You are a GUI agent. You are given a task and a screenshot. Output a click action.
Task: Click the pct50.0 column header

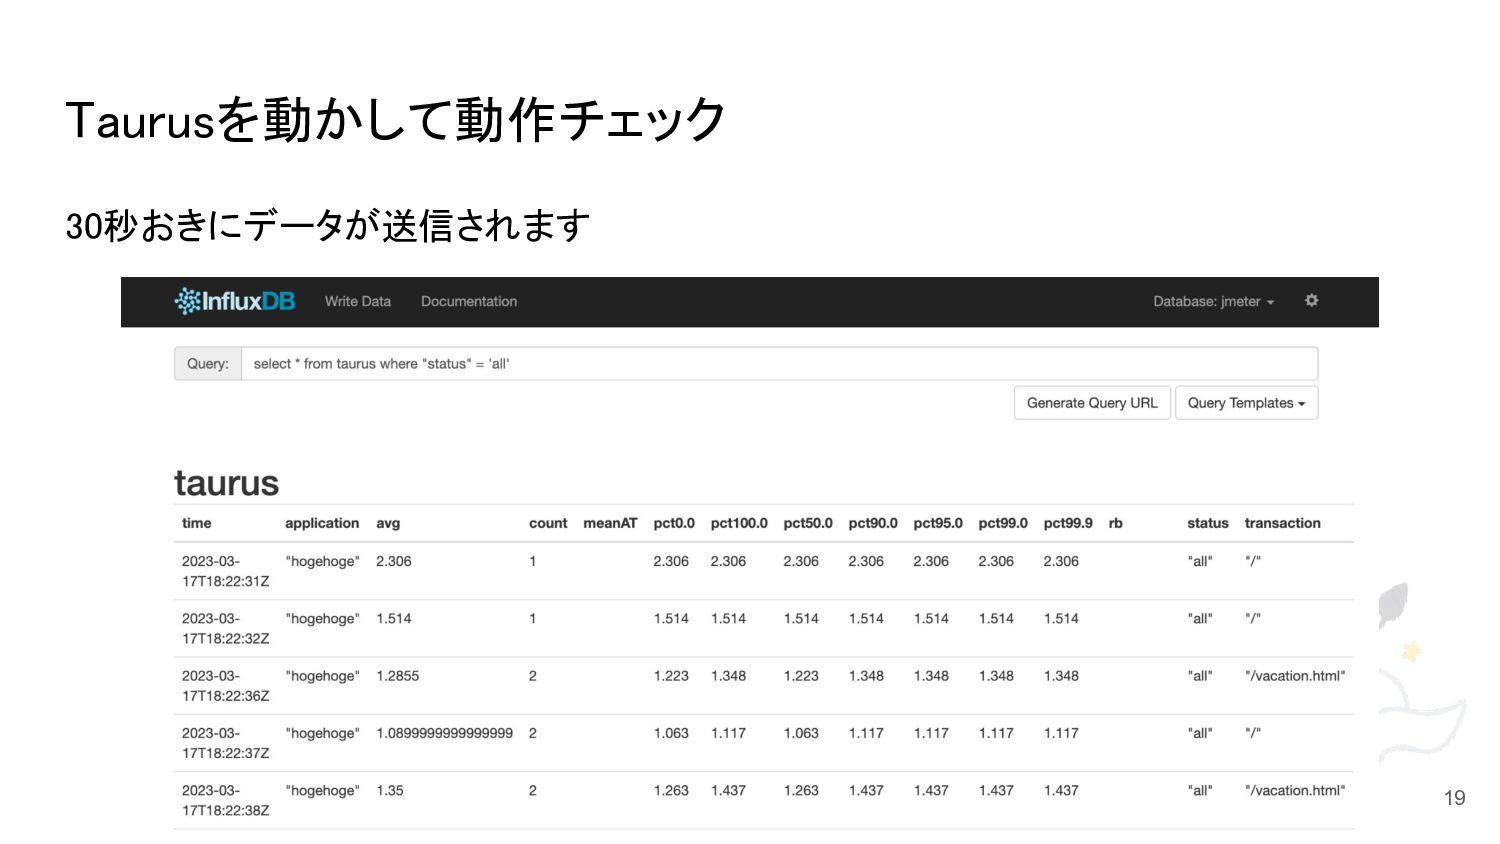(808, 523)
